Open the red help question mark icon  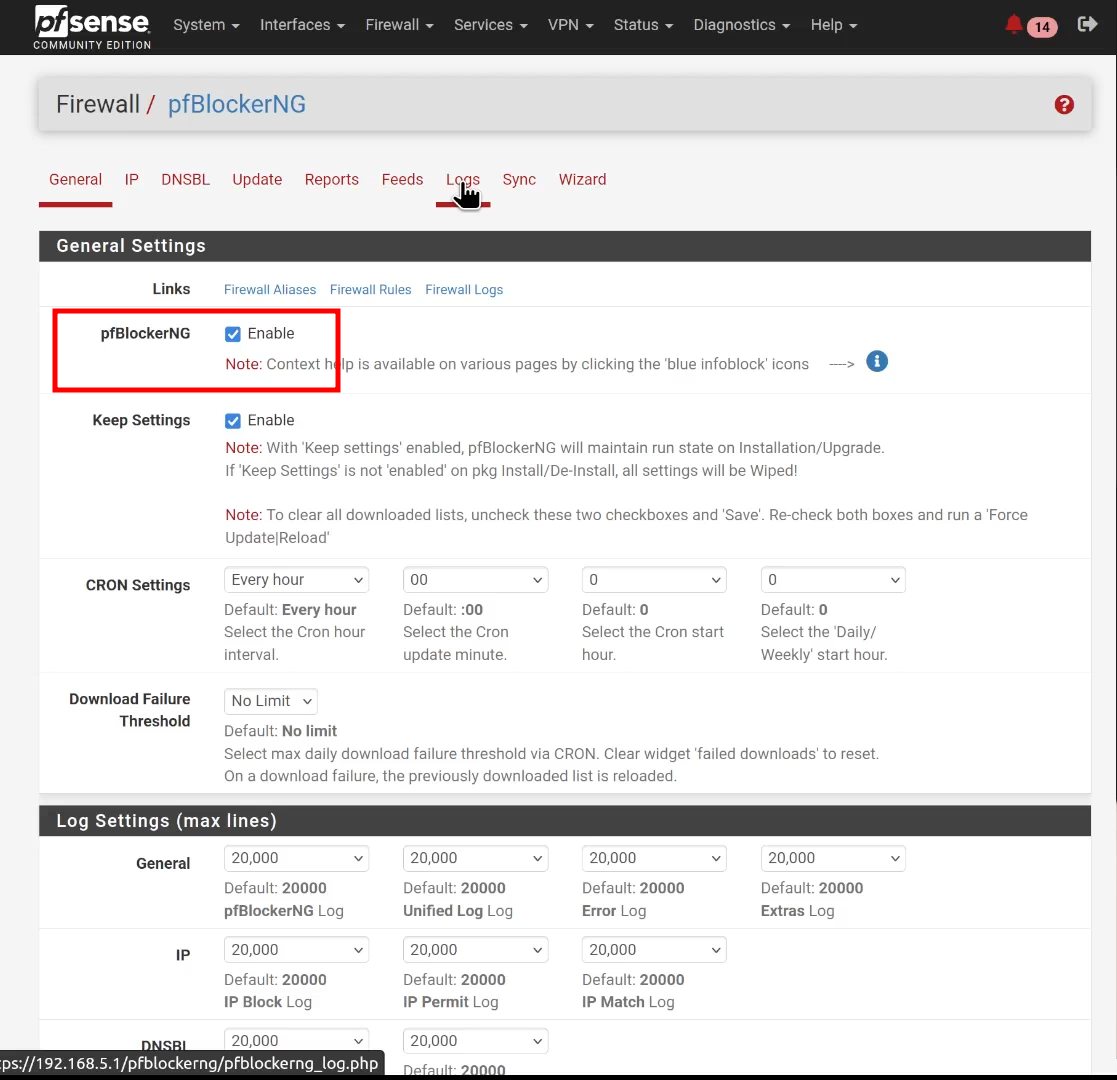1064,105
